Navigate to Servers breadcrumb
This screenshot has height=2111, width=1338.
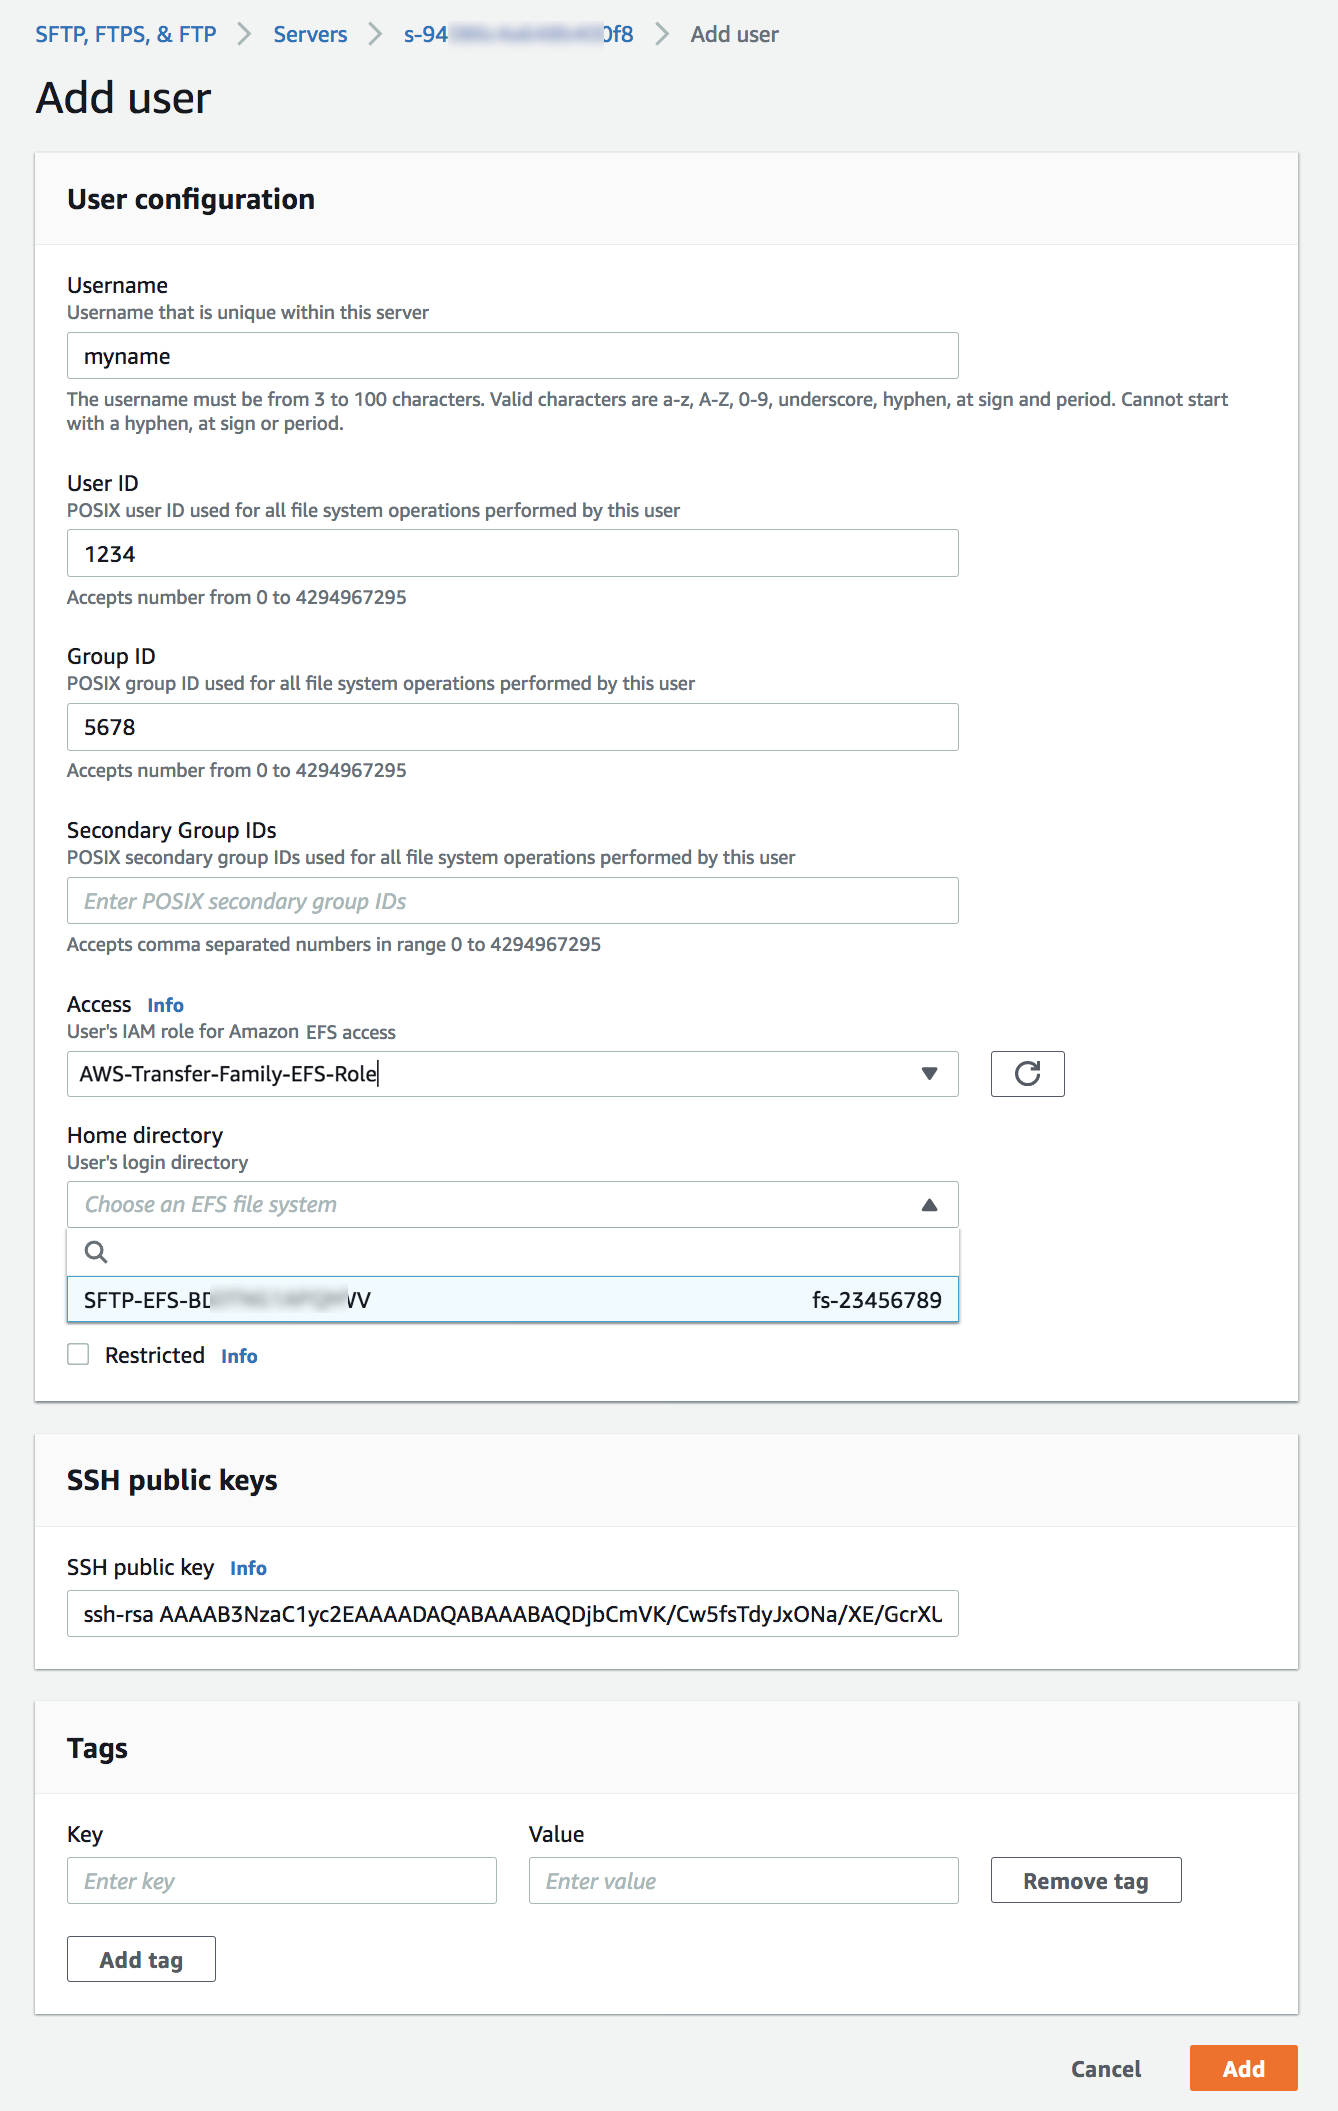tap(310, 34)
